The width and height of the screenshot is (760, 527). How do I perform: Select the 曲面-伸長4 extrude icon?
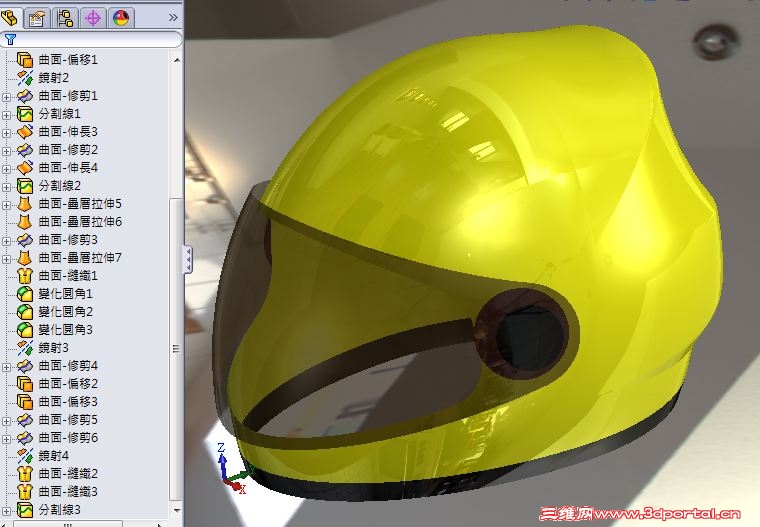(x=25, y=168)
